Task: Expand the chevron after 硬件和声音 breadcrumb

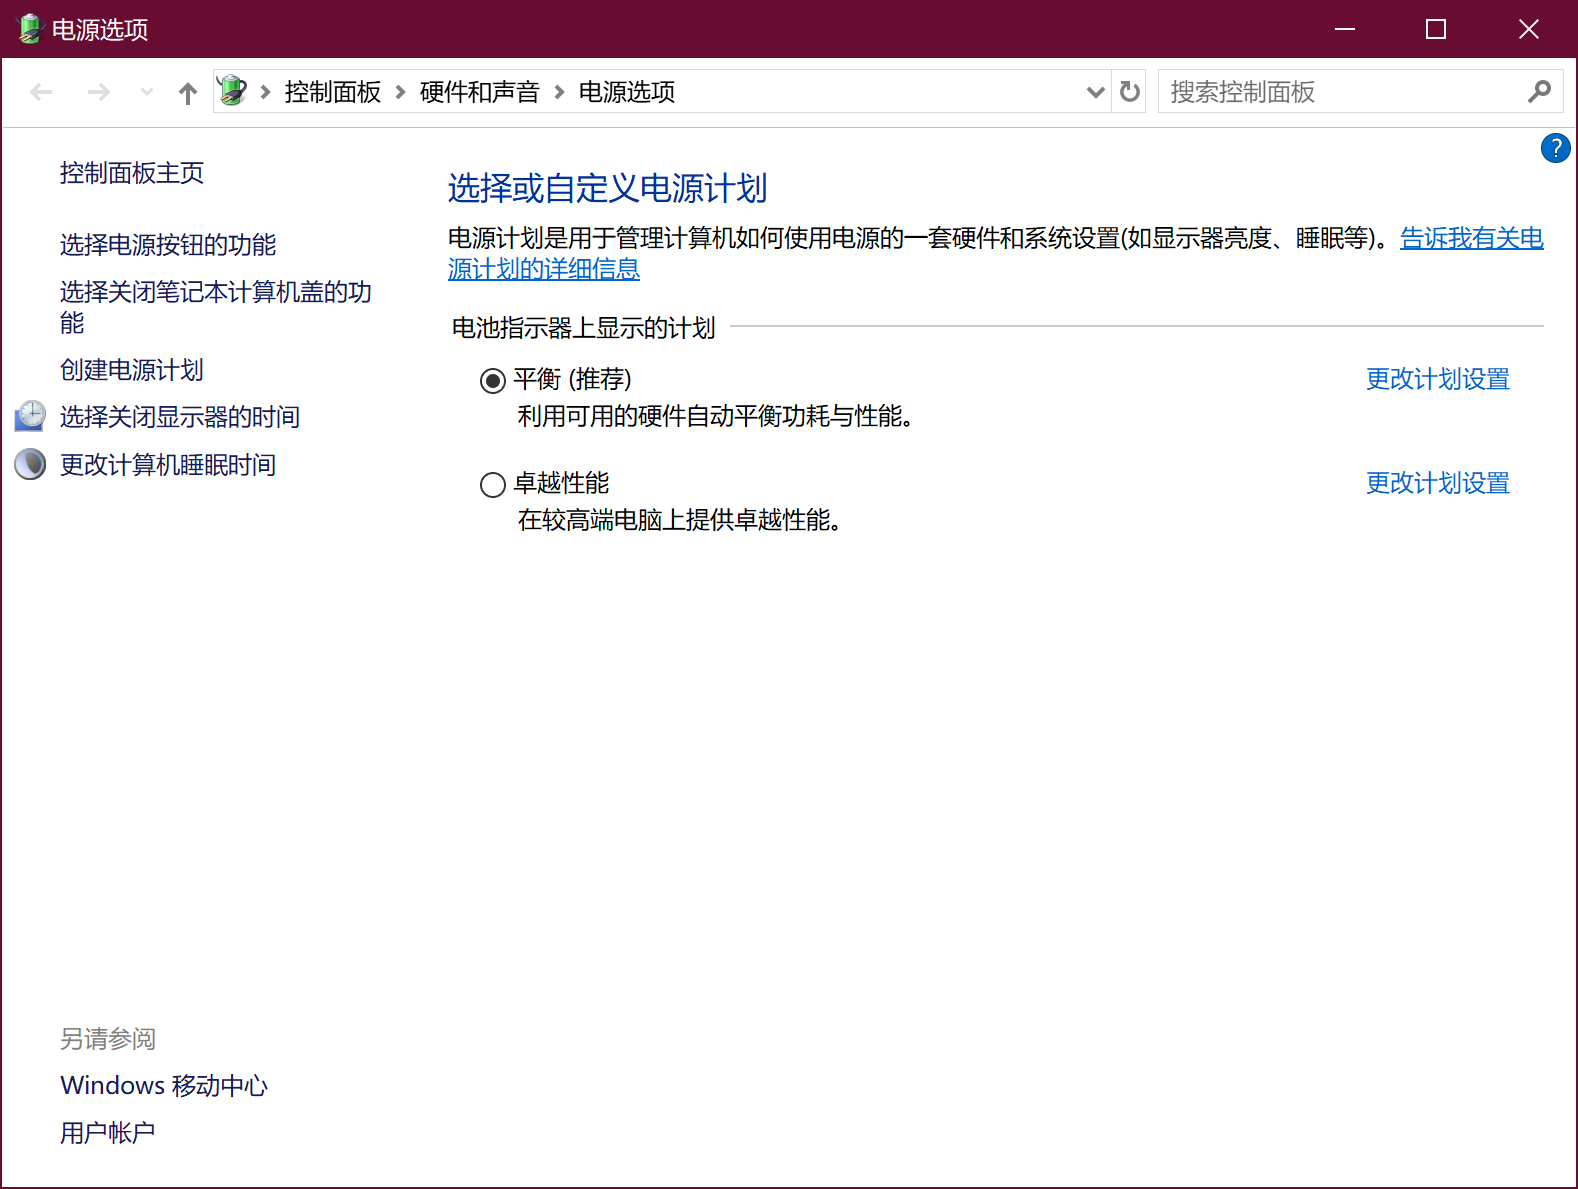Action: 559,92
